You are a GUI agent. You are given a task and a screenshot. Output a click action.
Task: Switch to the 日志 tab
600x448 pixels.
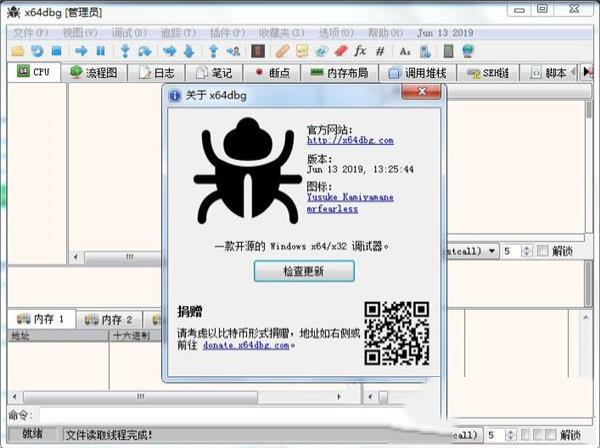156,73
